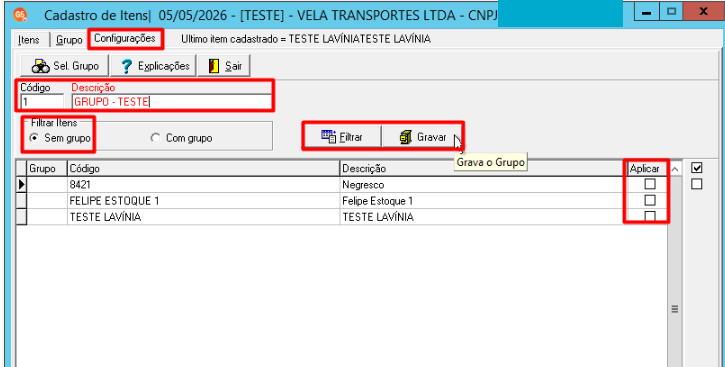This screenshot has width=725, height=367.
Task: Click the Ultimo item cadastrado status text
Action: coord(306,39)
